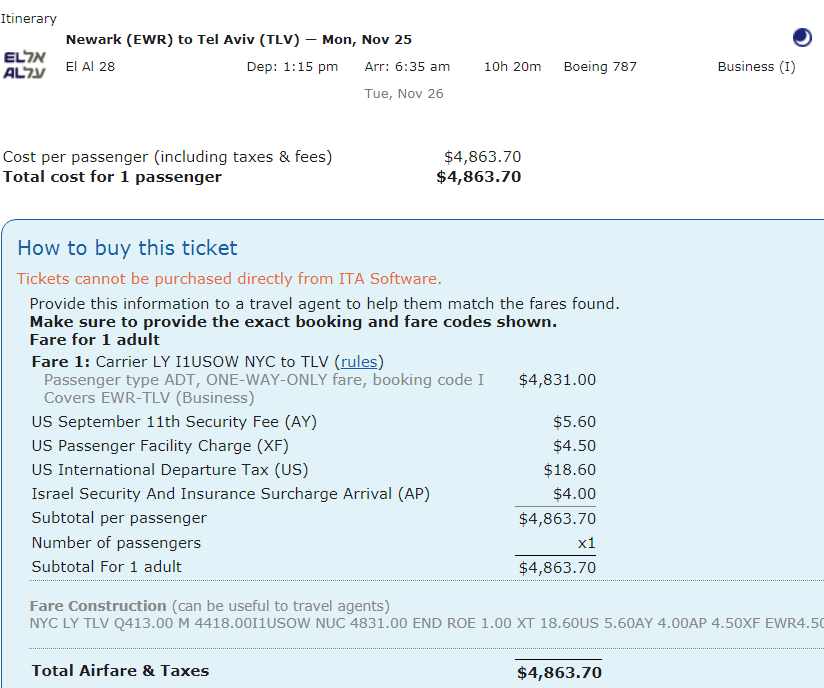Click the US International Departure Tax amount $18.60

click(x=570, y=470)
